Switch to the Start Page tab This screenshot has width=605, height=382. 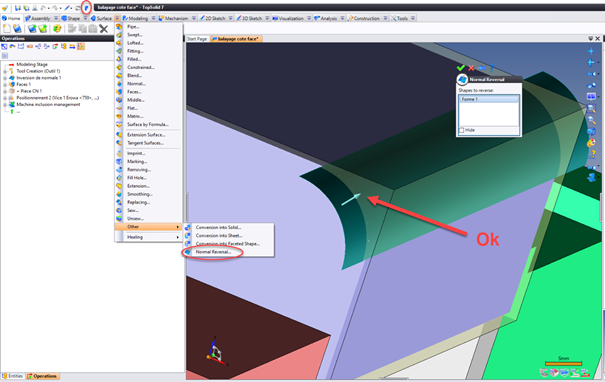pos(197,39)
